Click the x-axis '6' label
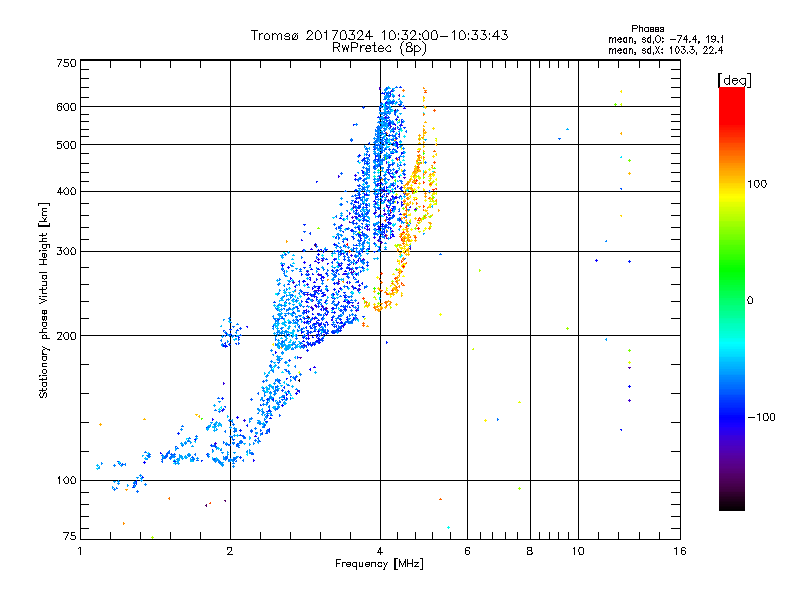Image resolution: width=800 pixels, height=600 pixels. coord(467,551)
